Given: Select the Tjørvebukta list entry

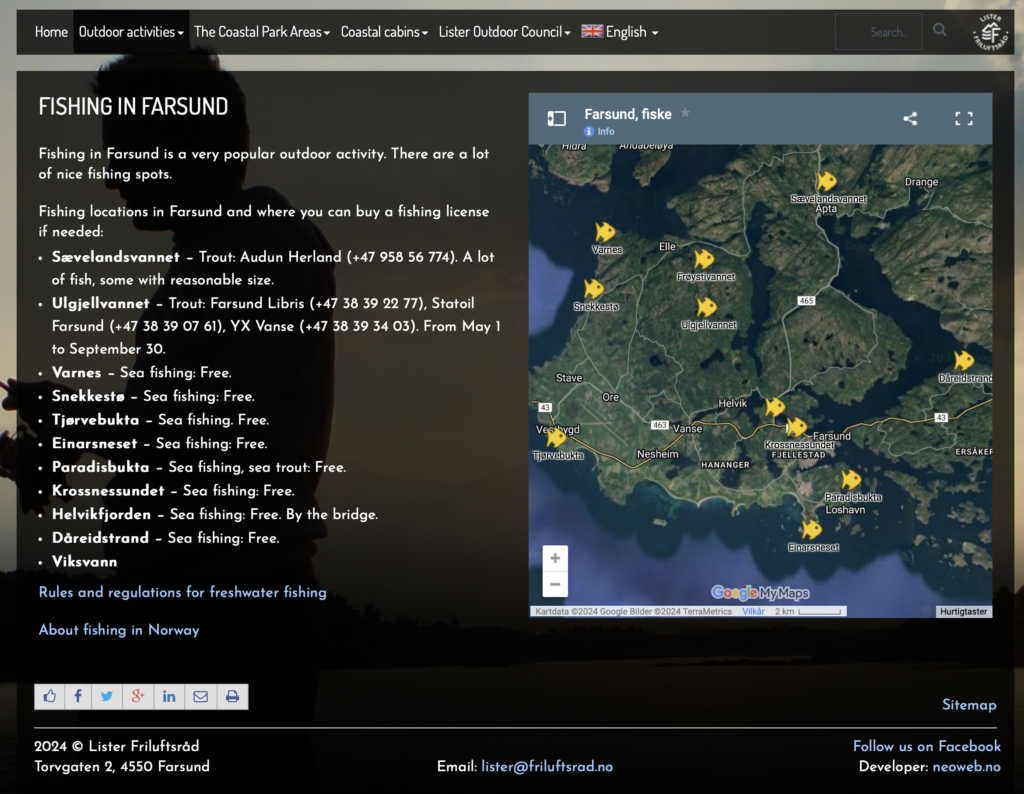Looking at the screenshot, I should coord(161,420).
